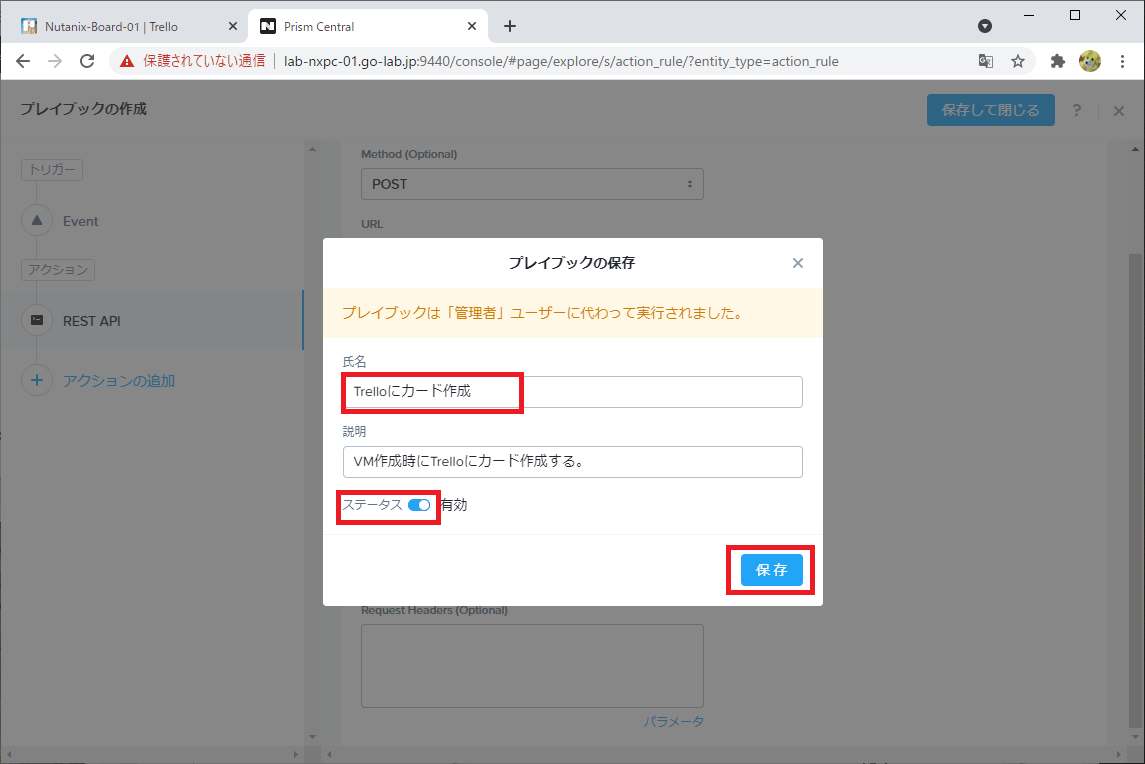The width and height of the screenshot is (1145, 764).
Task: Click the browser profile avatar
Action: (x=1089, y=61)
